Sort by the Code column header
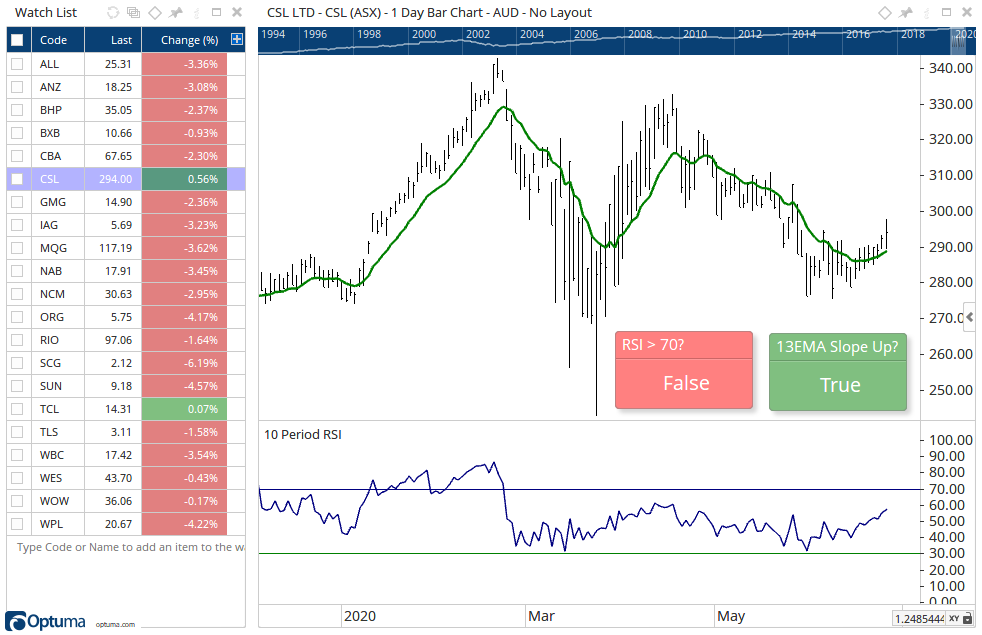 click(58, 40)
